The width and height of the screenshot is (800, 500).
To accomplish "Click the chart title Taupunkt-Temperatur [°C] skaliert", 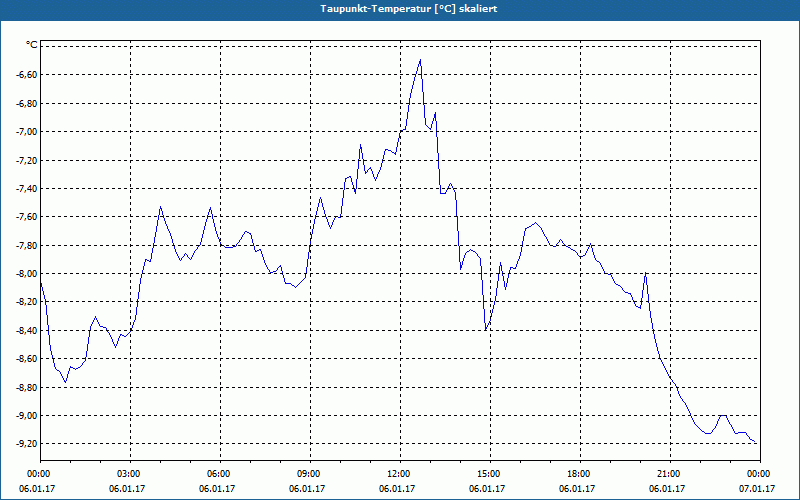I will click(409, 9).
